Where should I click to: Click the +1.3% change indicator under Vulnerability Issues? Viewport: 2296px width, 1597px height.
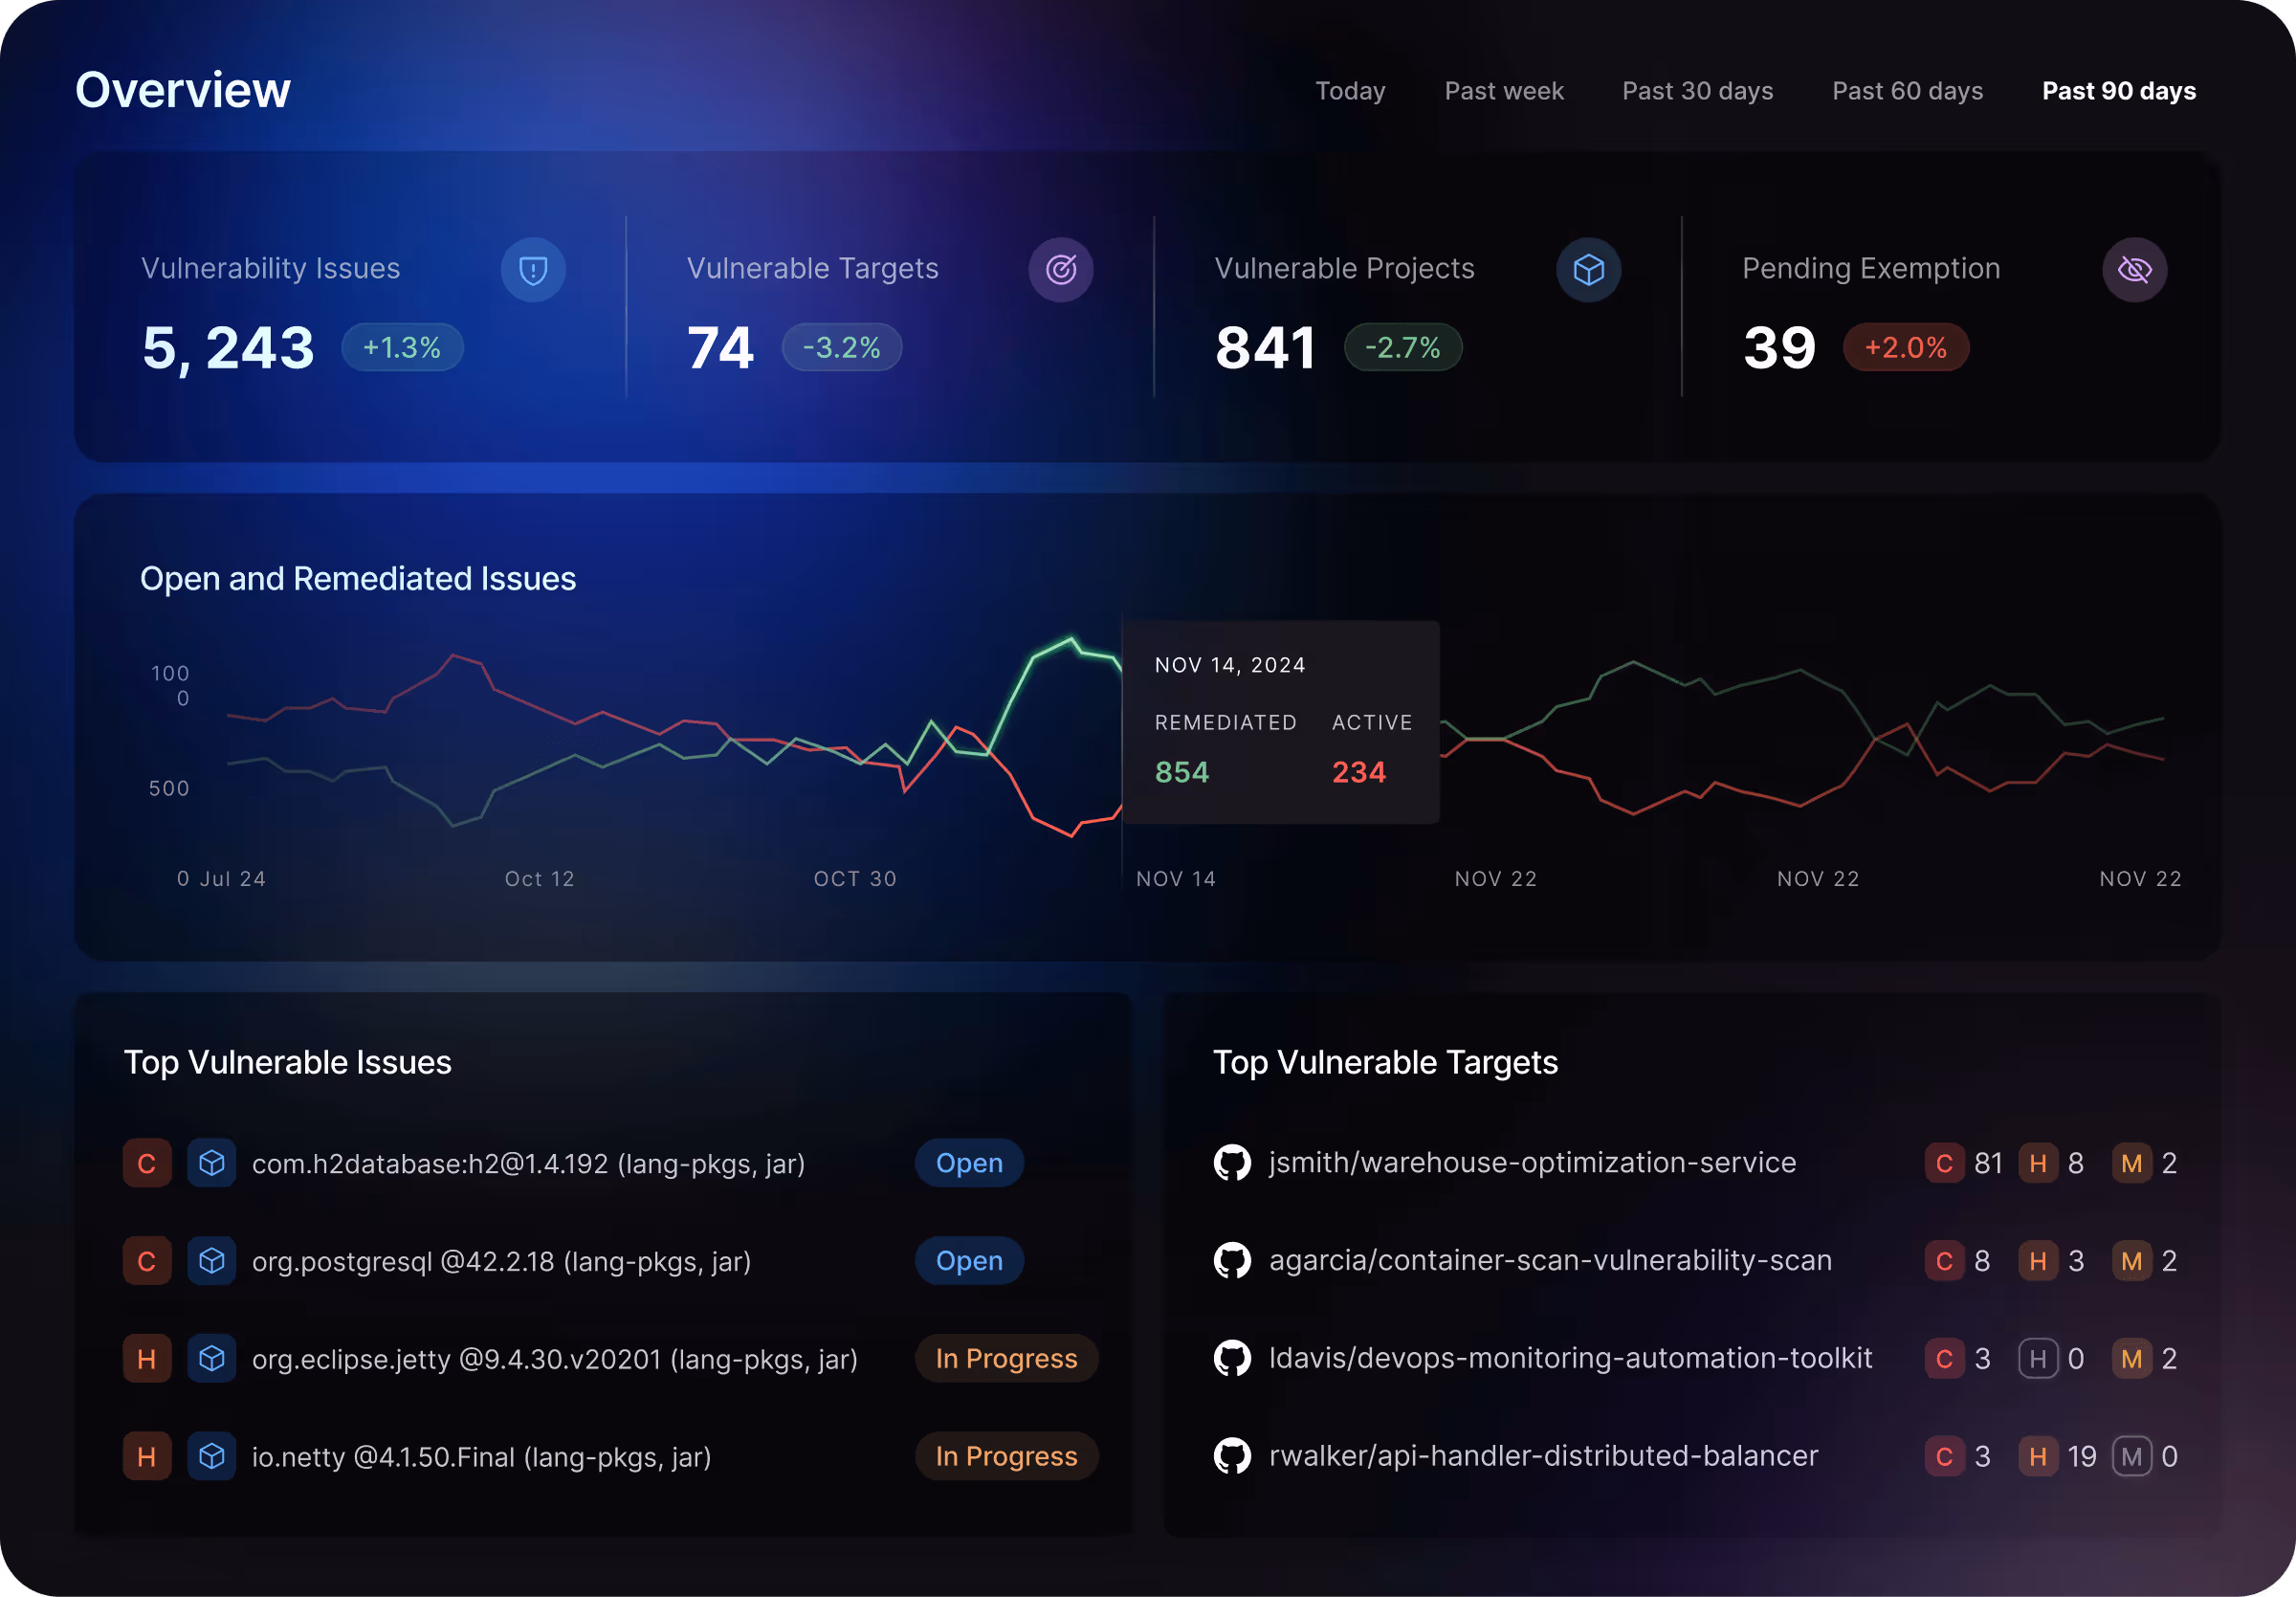click(402, 347)
